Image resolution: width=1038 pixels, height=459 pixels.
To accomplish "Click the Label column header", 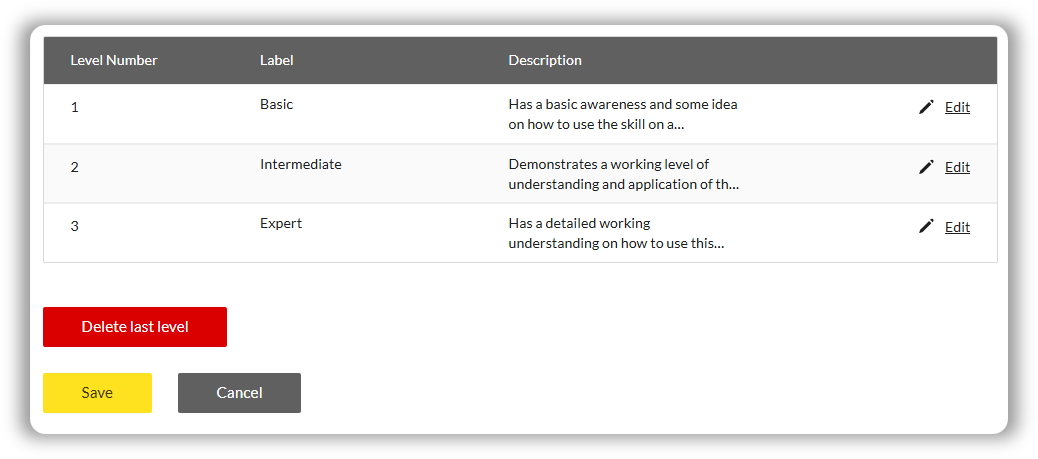I will click(x=277, y=60).
